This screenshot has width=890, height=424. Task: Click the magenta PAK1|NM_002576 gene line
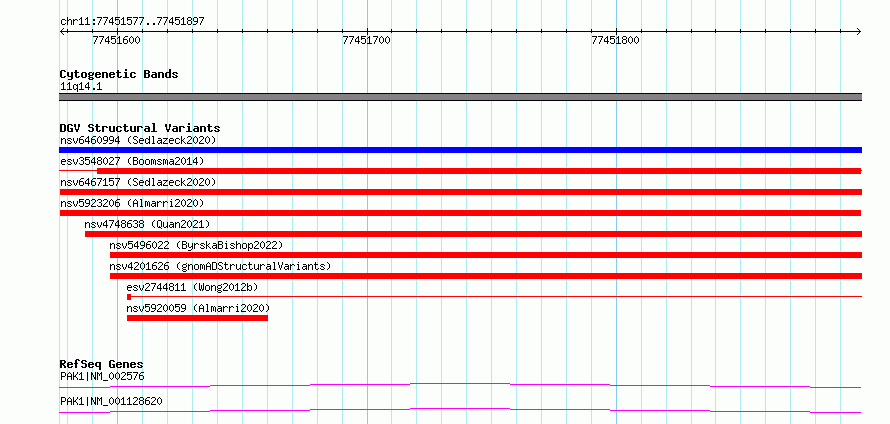coord(460,385)
